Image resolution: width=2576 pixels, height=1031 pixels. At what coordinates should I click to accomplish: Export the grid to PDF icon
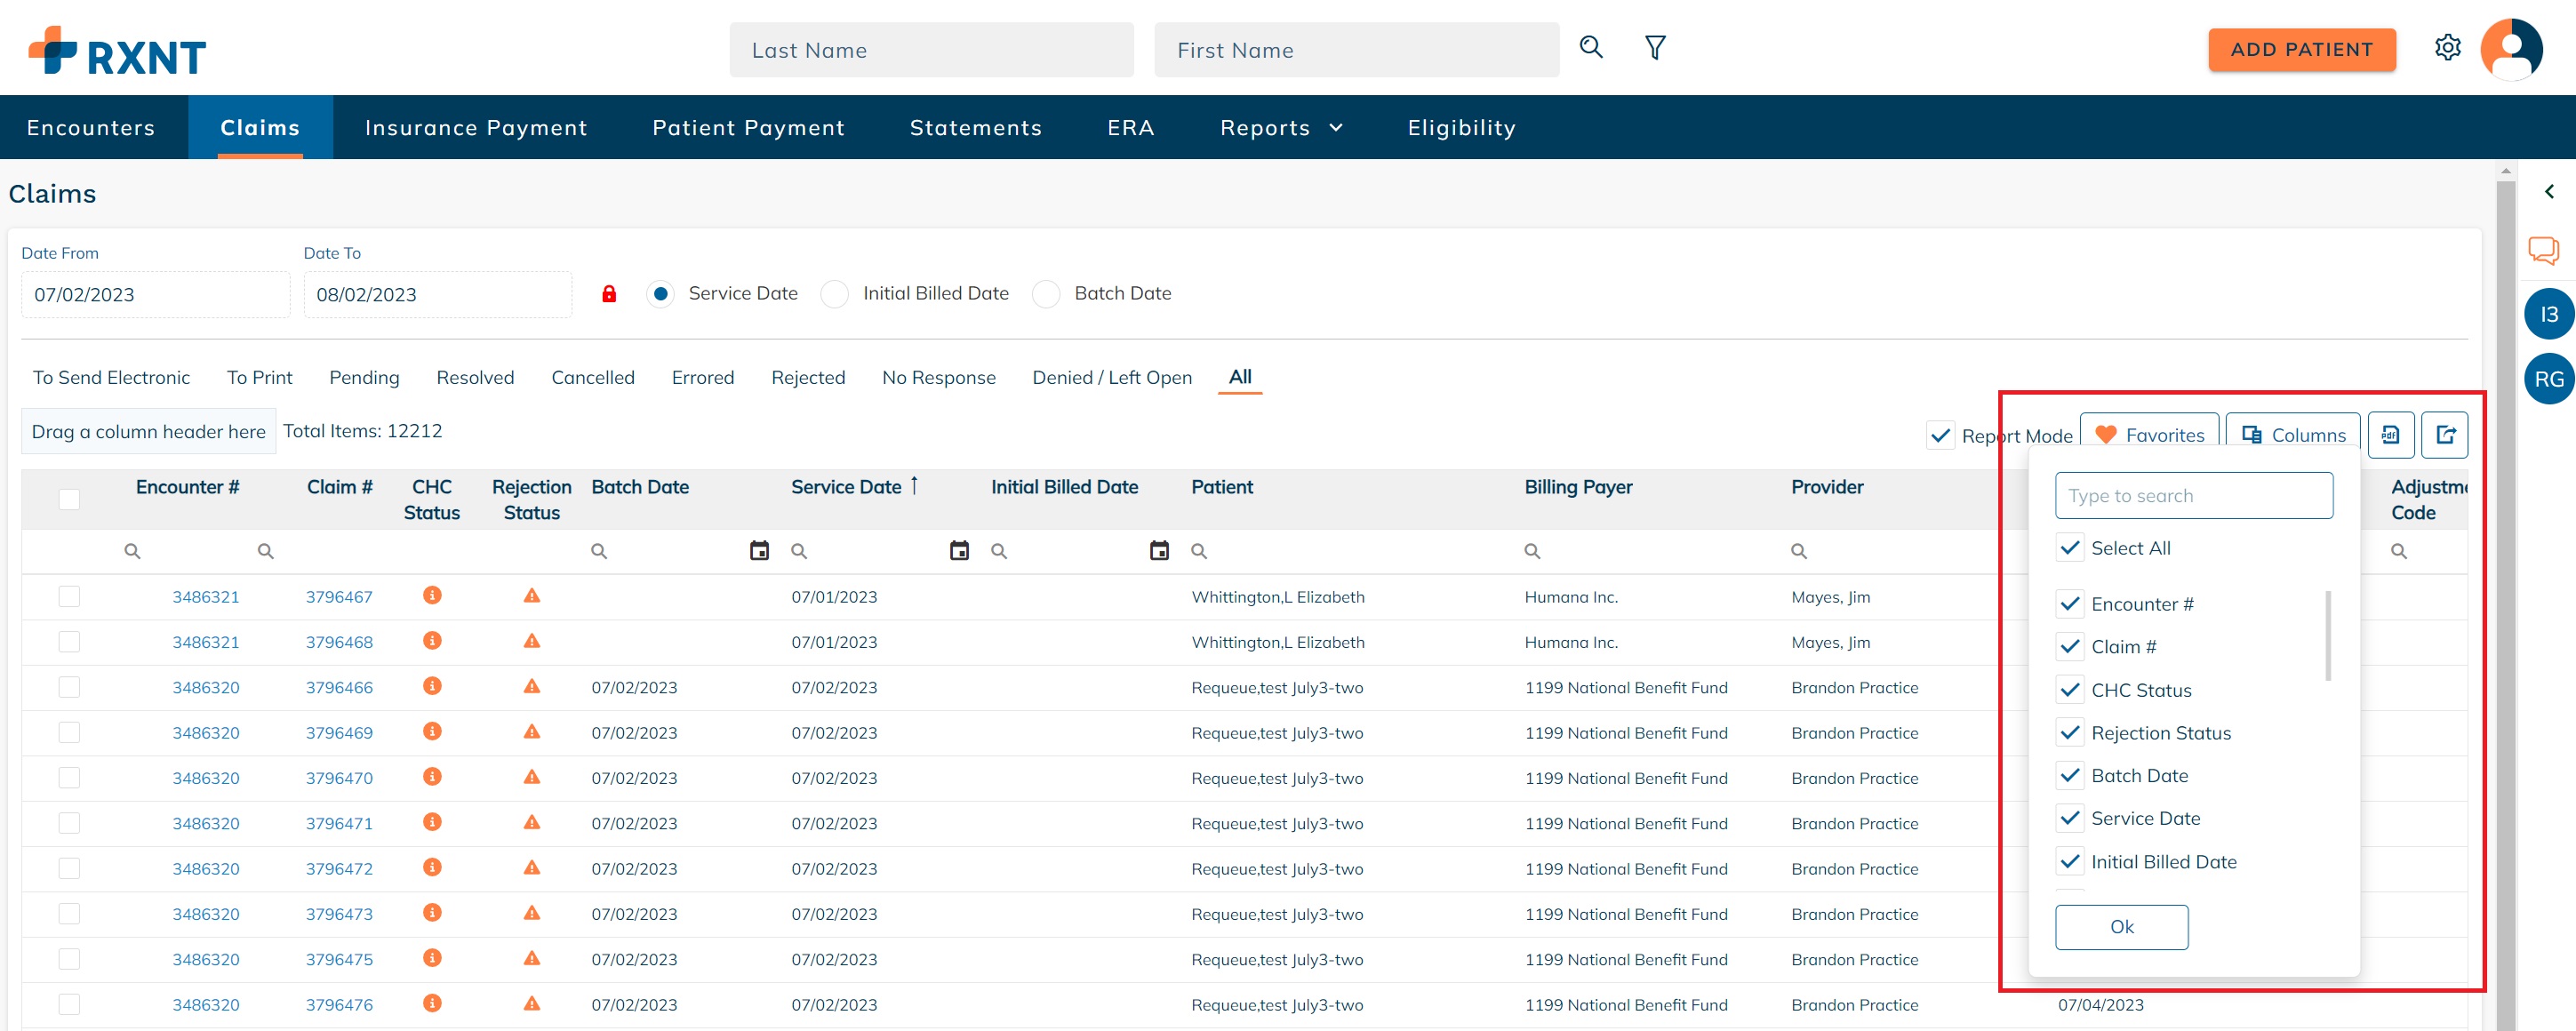[2390, 435]
